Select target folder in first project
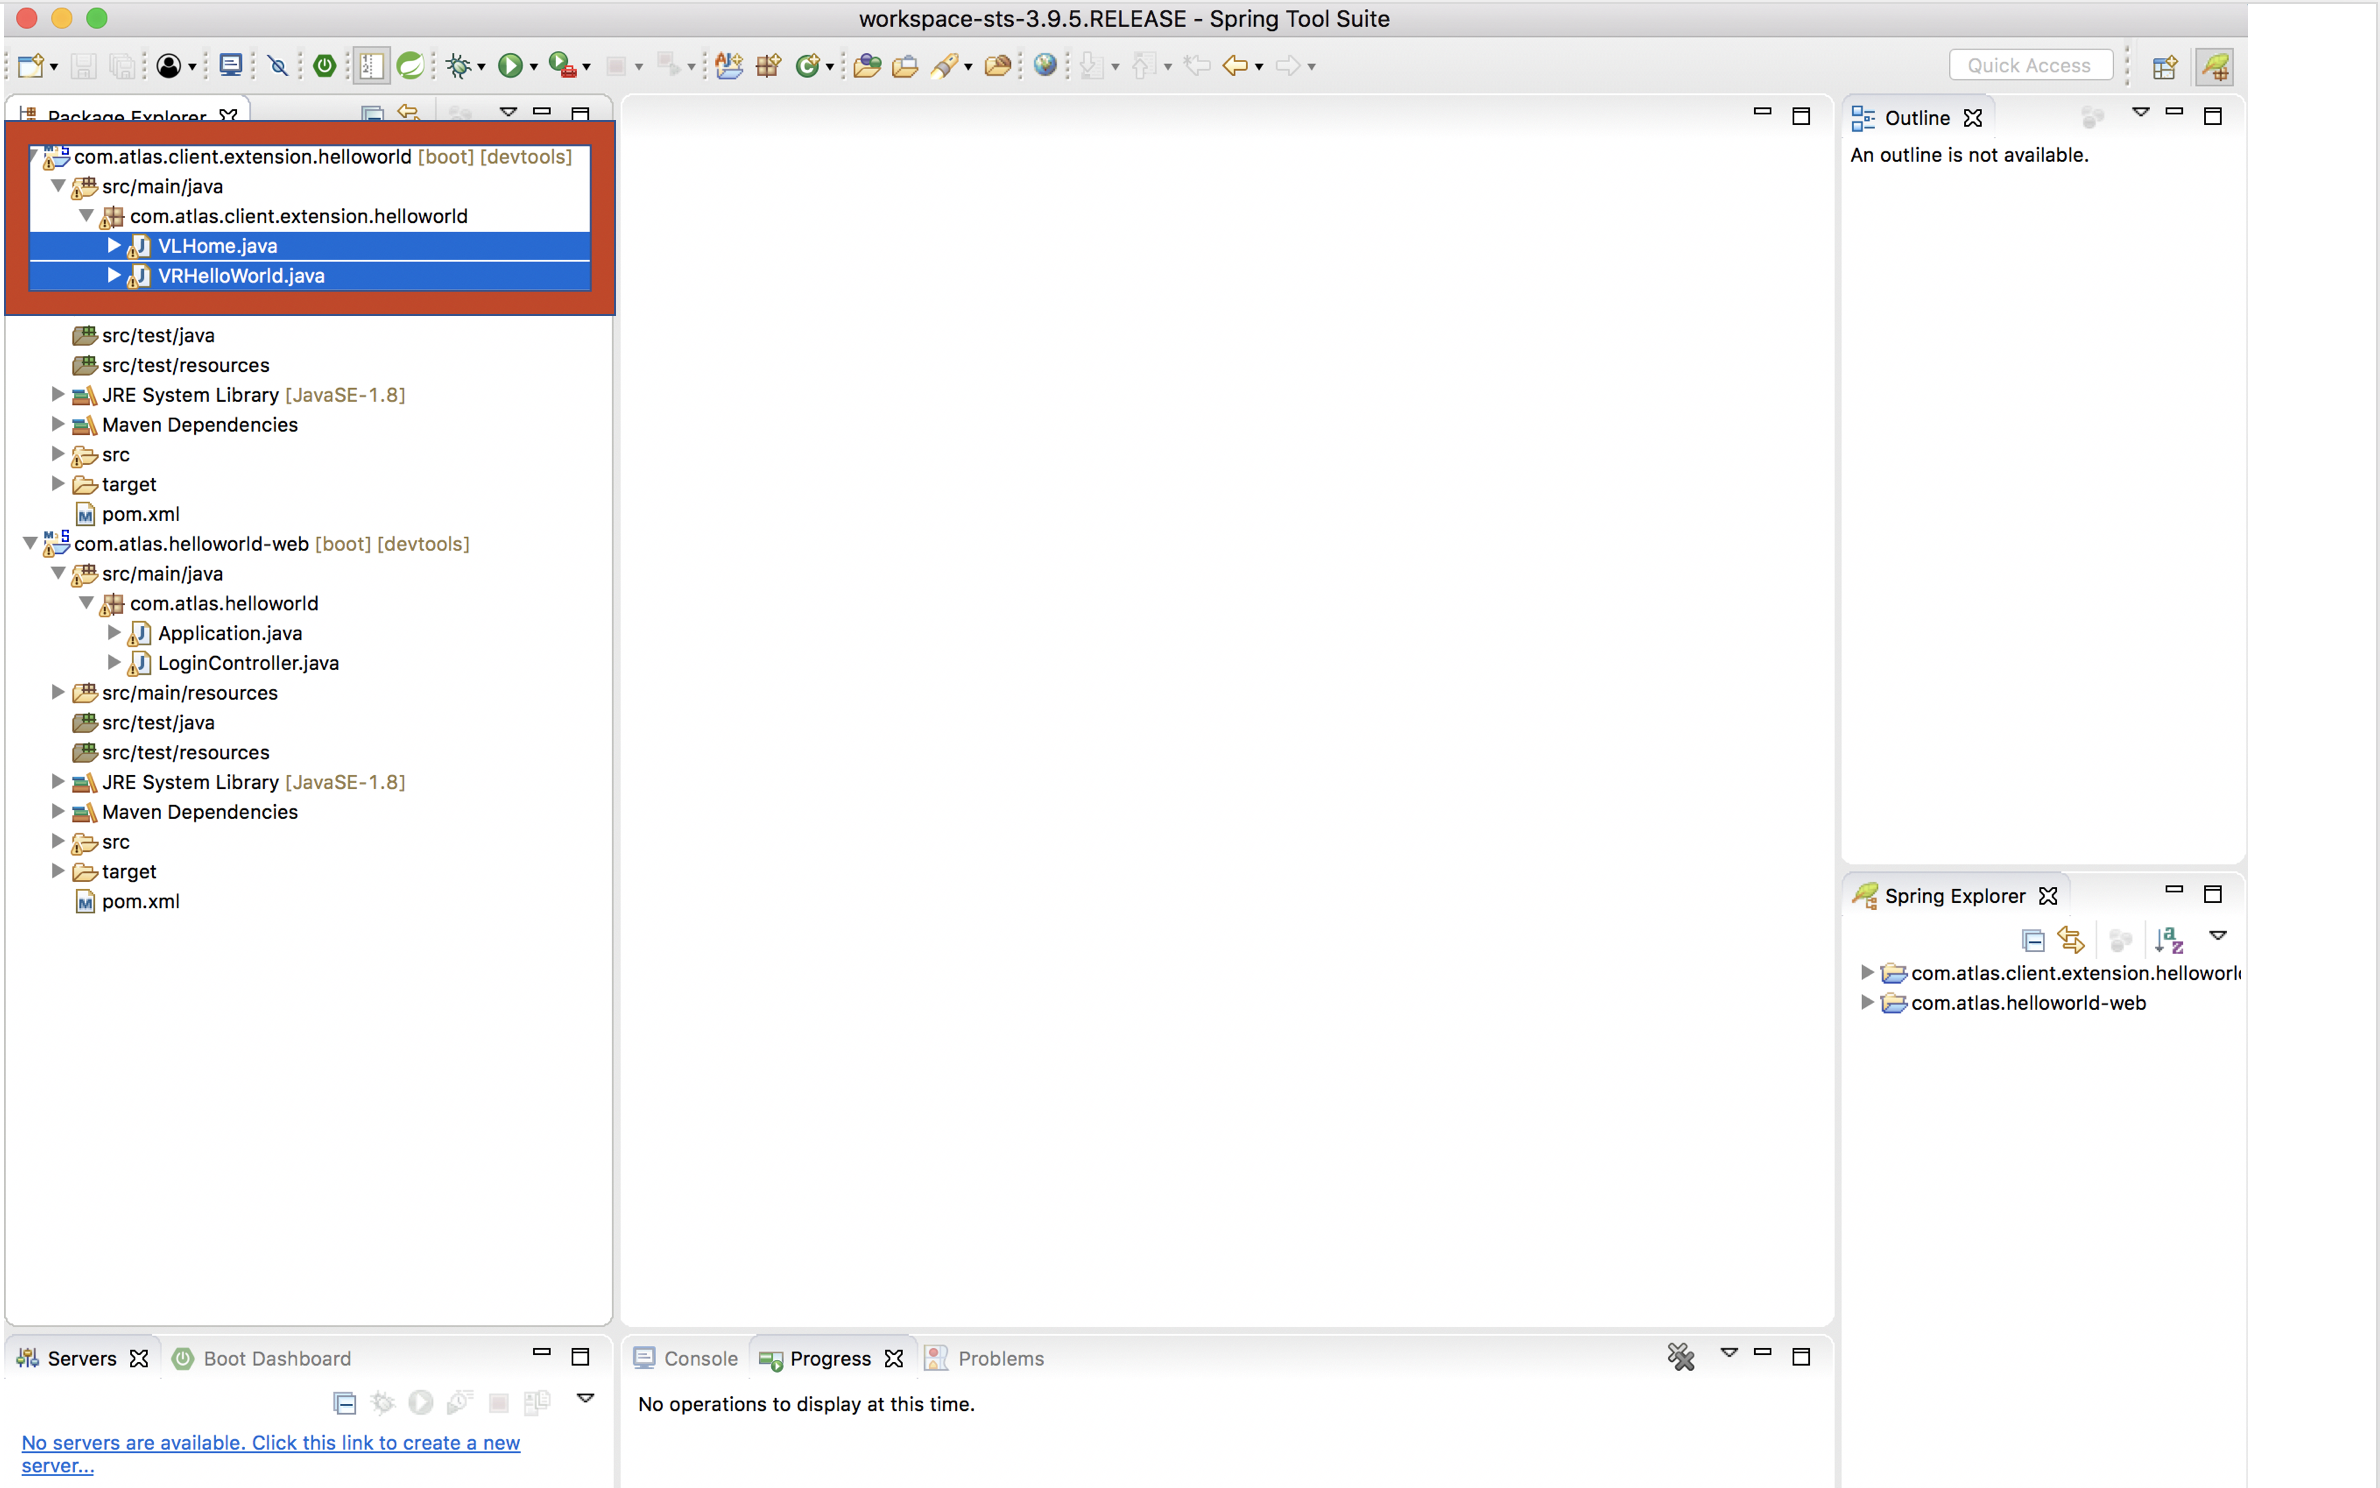 (129, 484)
